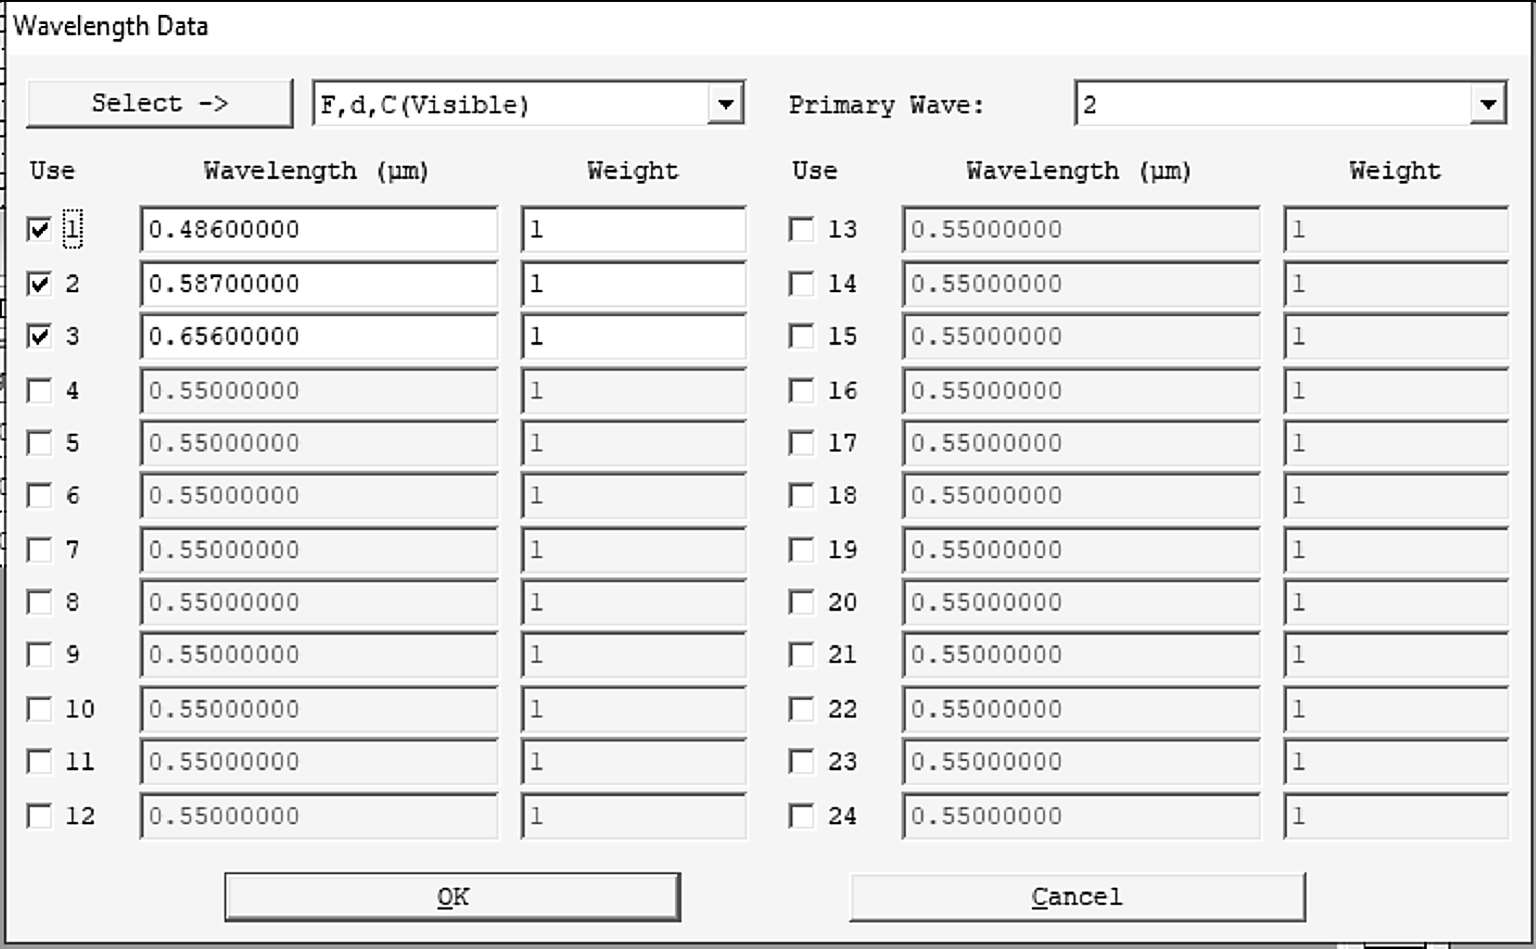Click the wavelength value field in row 21
This screenshot has height=949, width=1536.
(1081, 655)
